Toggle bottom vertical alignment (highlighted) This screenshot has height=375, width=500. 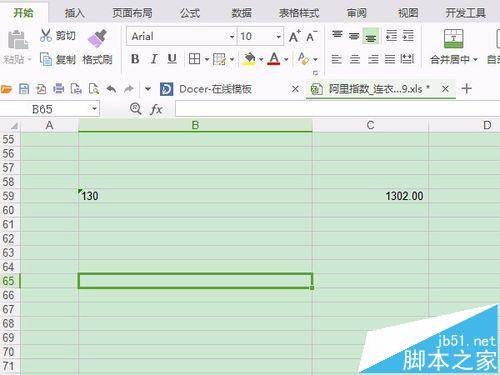(x=371, y=36)
